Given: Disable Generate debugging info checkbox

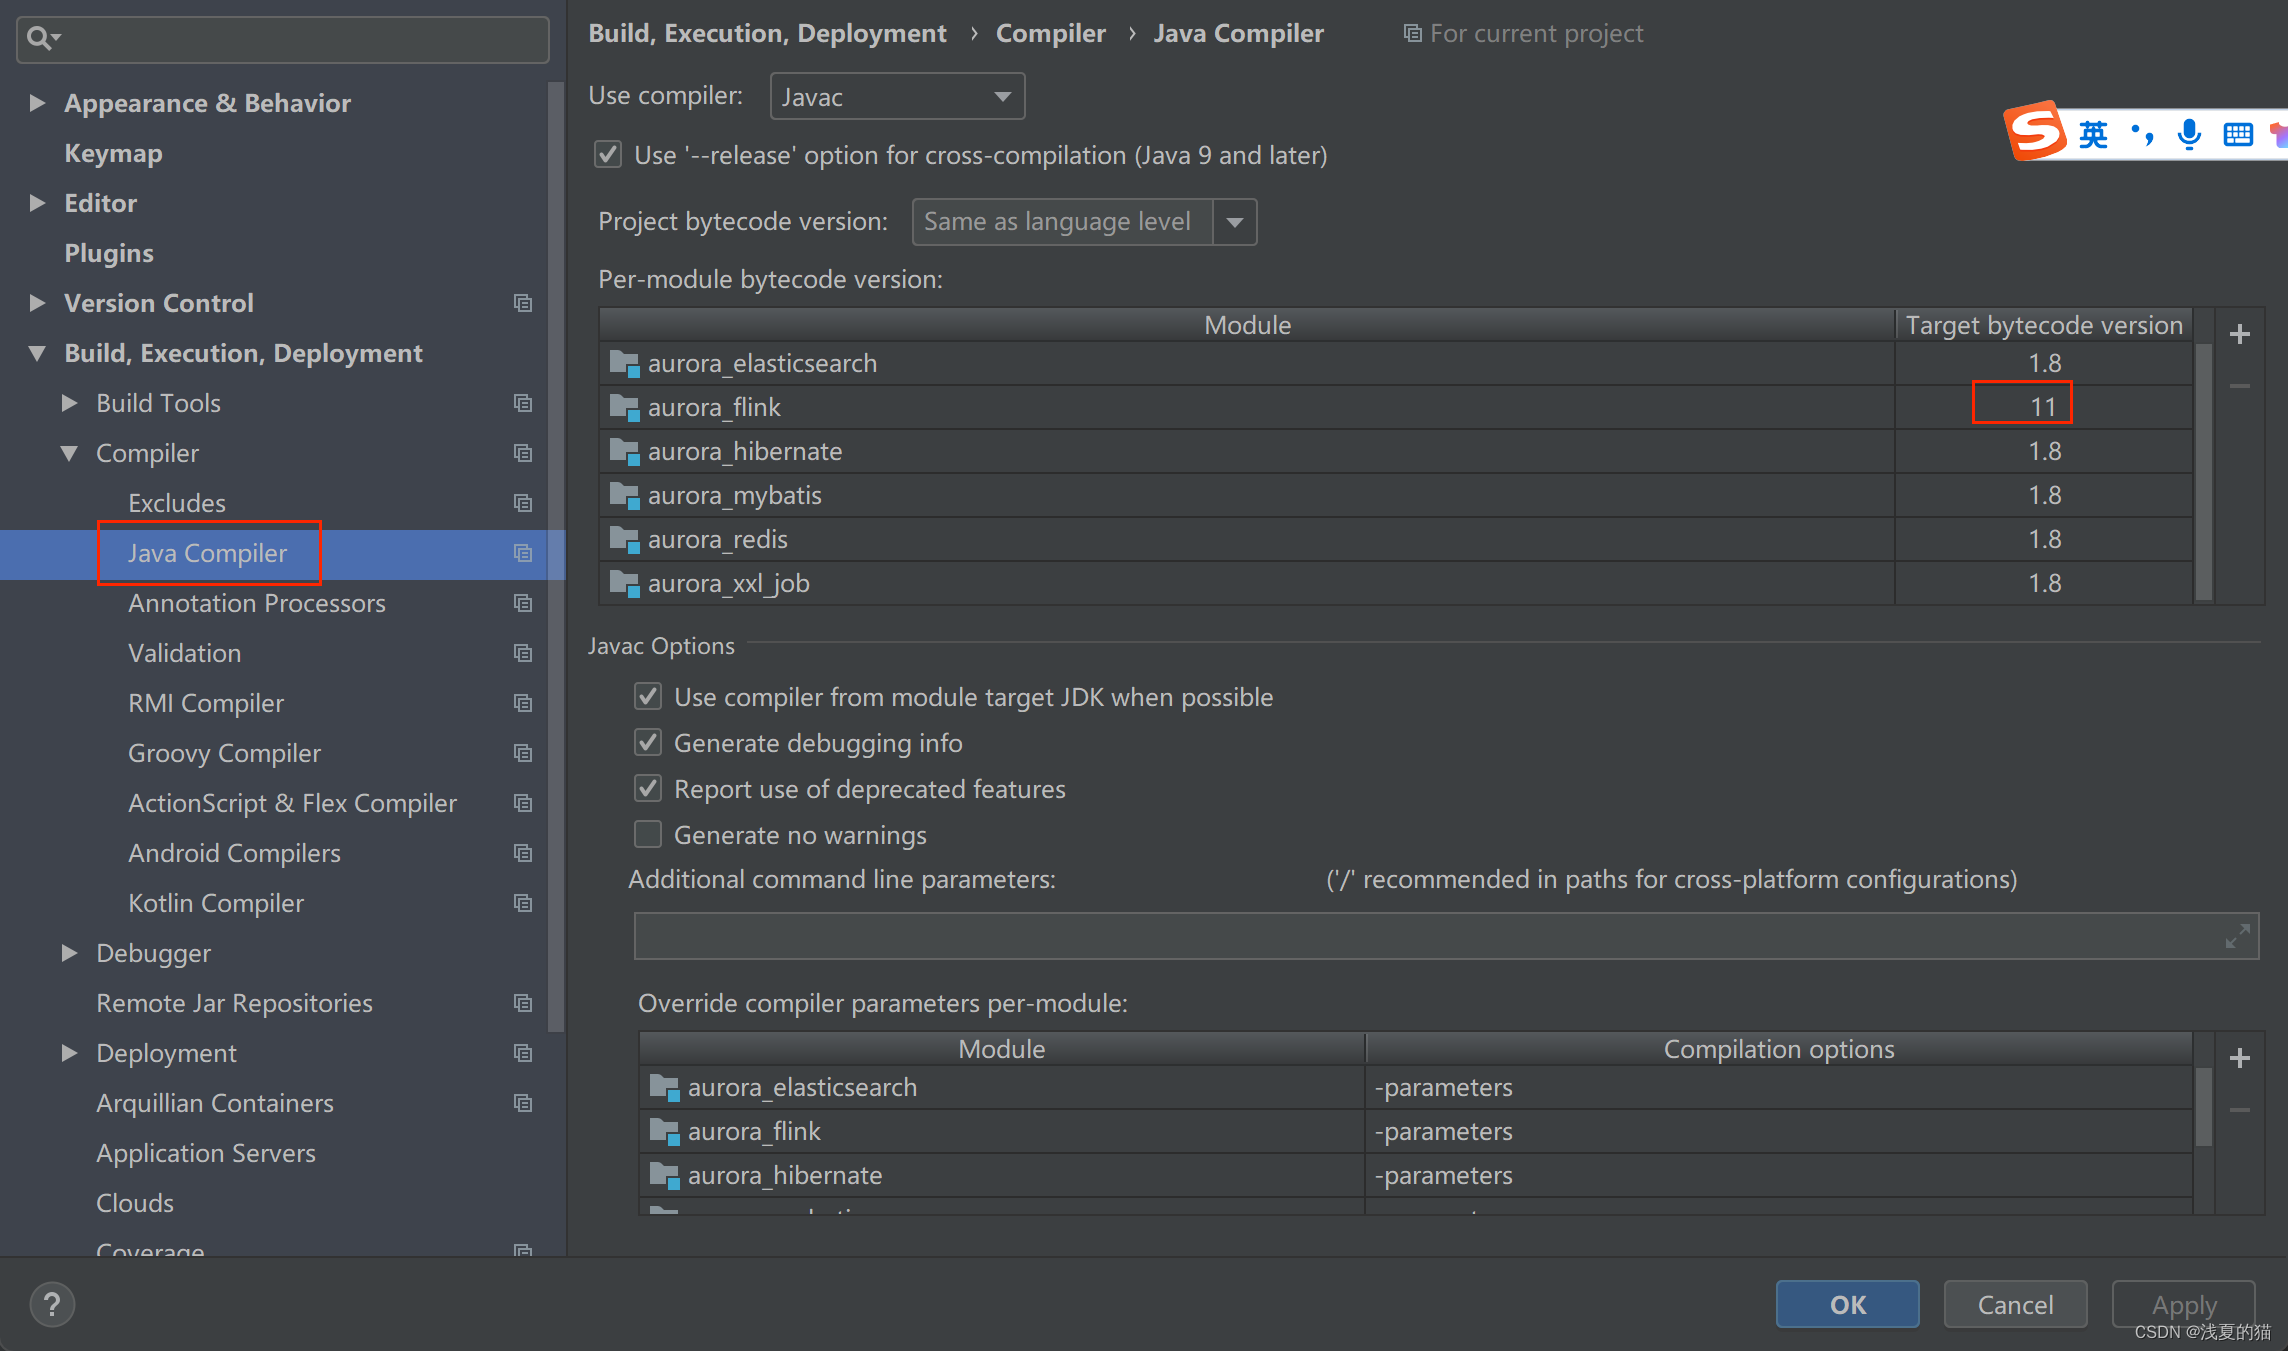Looking at the screenshot, I should 648,743.
